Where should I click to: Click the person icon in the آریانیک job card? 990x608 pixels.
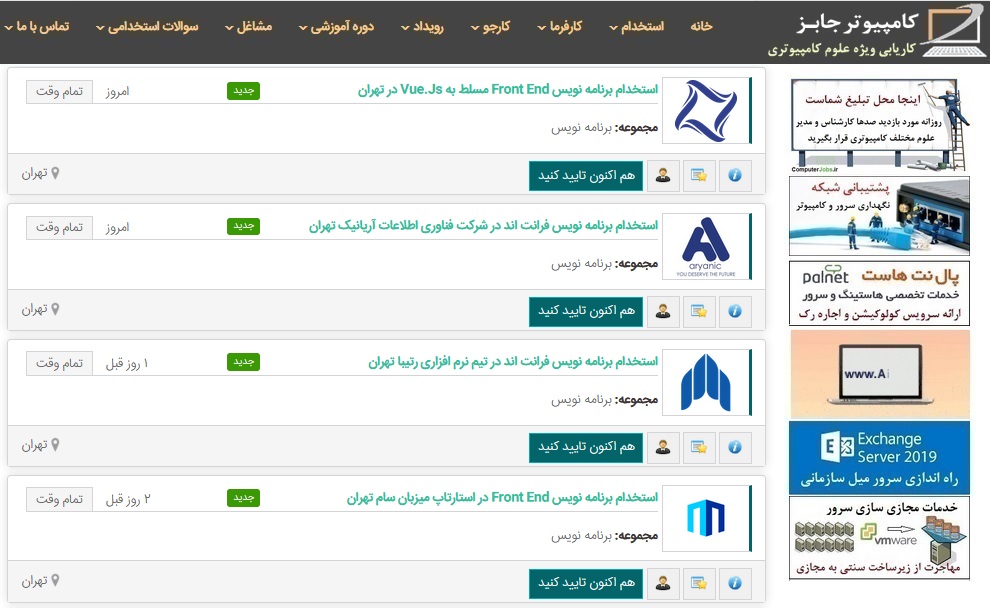(663, 311)
